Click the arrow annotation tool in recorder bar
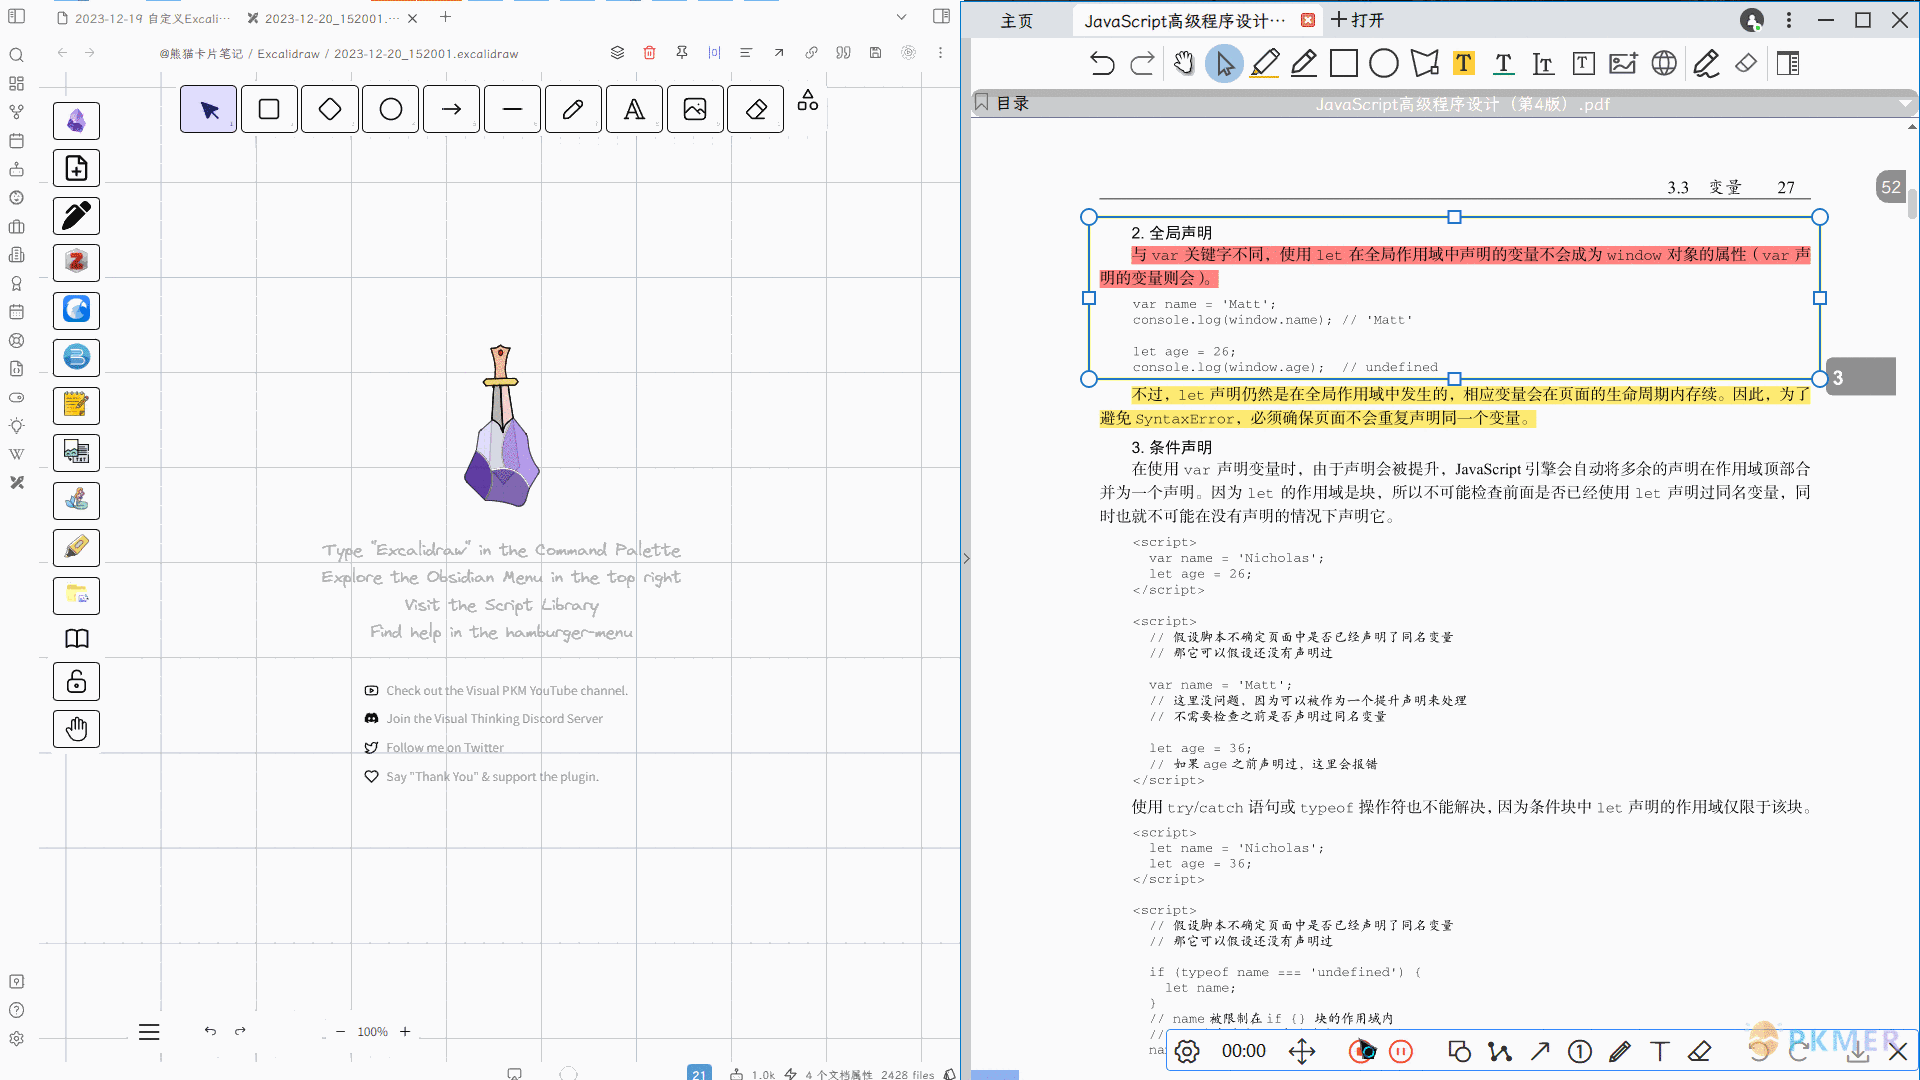 pyautogui.click(x=1540, y=1051)
